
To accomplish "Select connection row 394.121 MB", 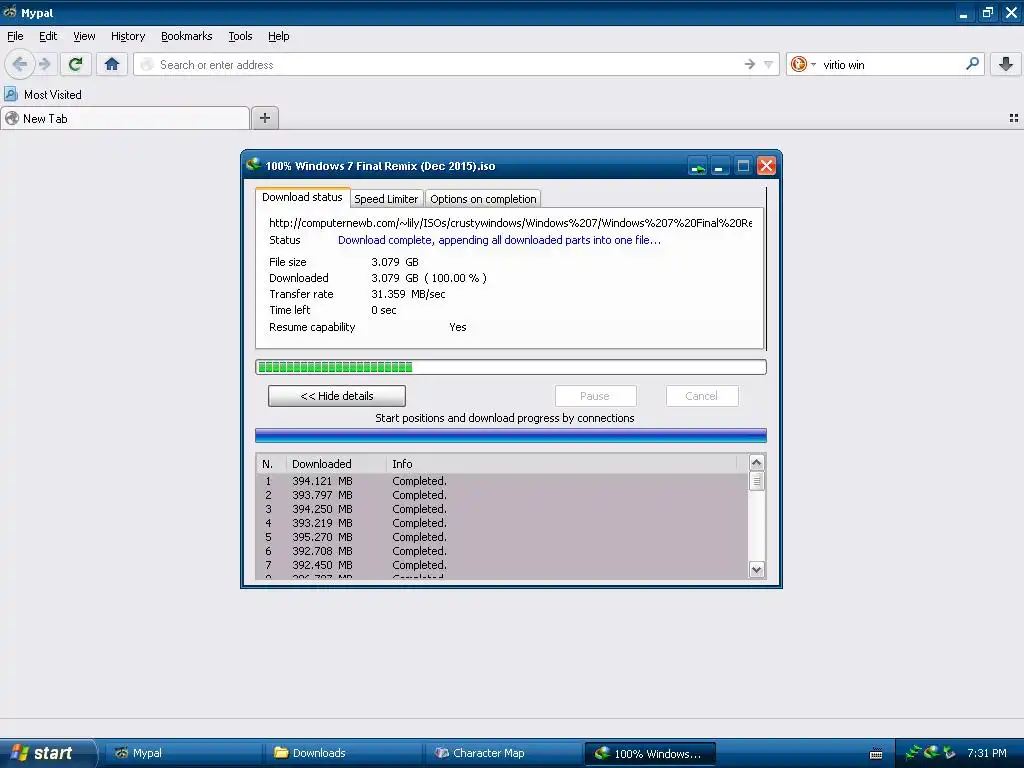I will point(502,481).
